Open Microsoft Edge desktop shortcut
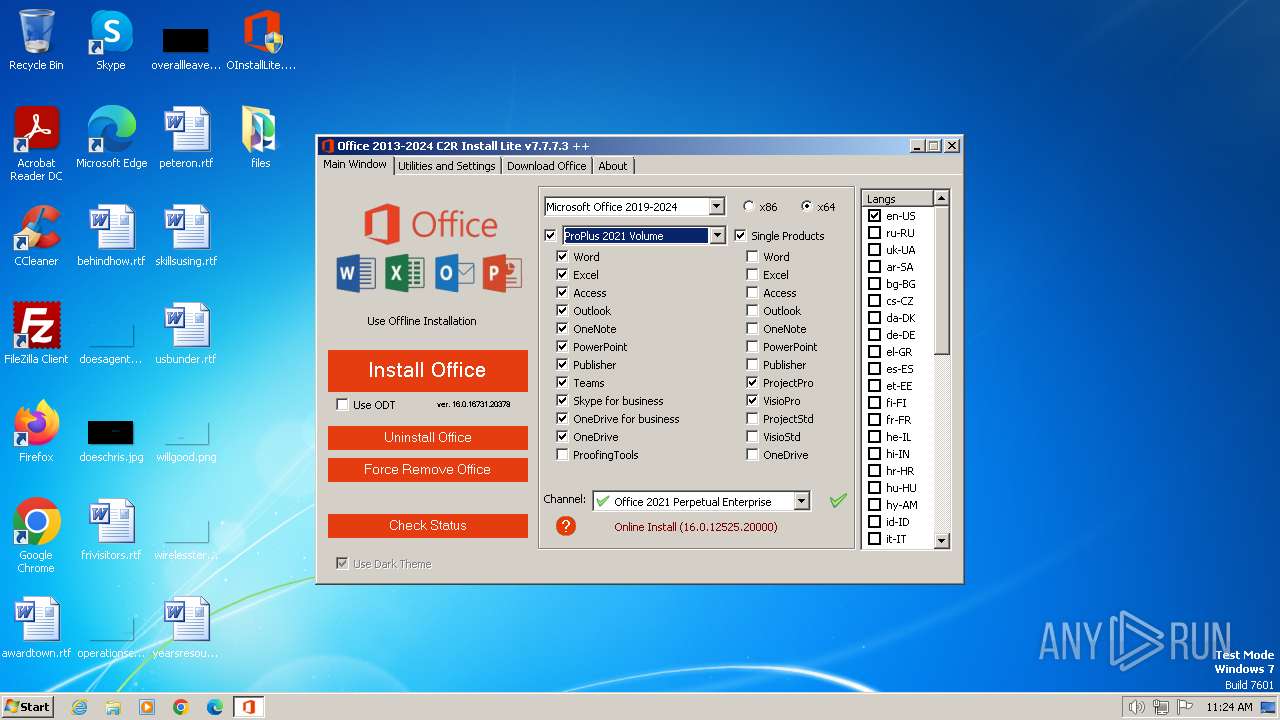Screen dimensions: 1280x720 [111, 138]
